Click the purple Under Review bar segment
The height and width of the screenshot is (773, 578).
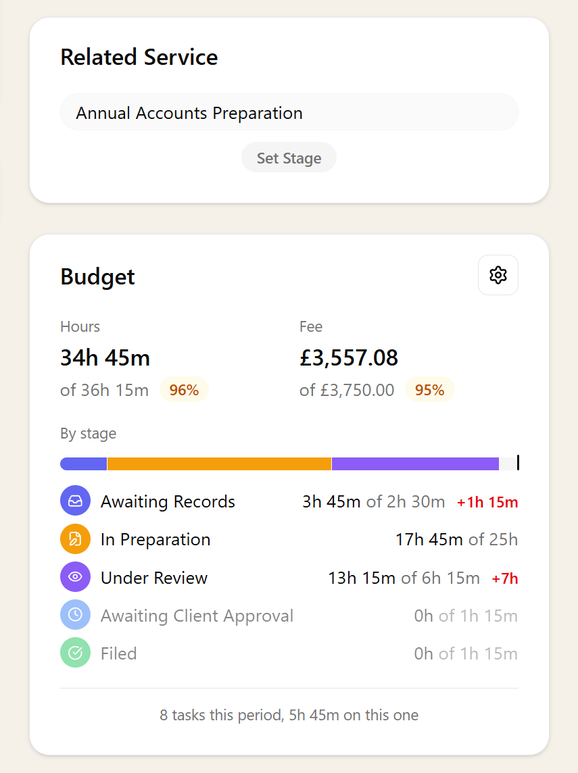point(415,463)
